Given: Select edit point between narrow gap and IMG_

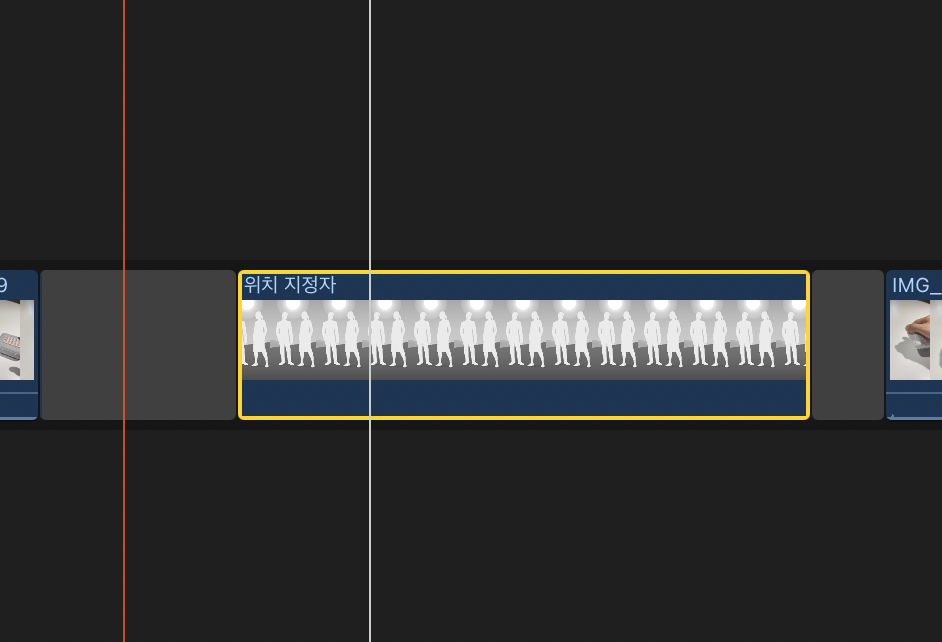Looking at the screenshot, I should [885, 345].
